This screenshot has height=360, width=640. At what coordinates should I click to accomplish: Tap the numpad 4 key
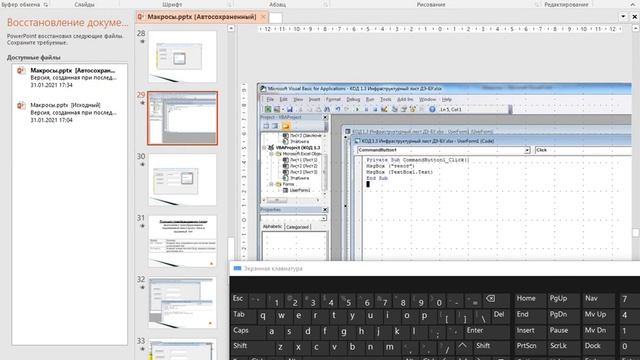pos(629,315)
